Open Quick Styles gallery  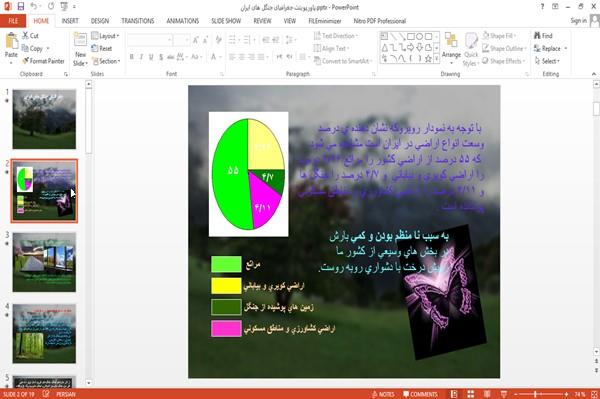pos(471,49)
